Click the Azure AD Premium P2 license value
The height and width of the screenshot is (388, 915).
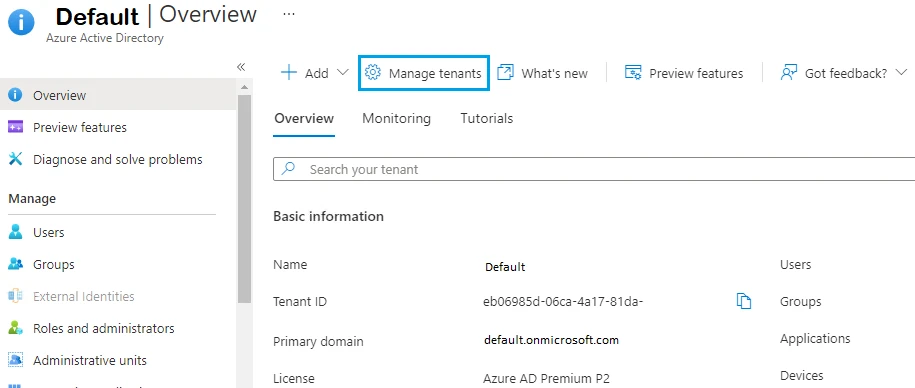(x=546, y=378)
